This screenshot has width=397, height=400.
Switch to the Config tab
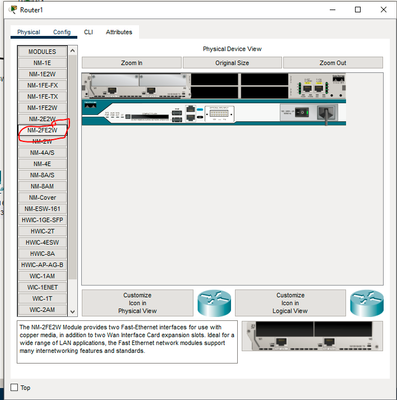pyautogui.click(x=62, y=32)
